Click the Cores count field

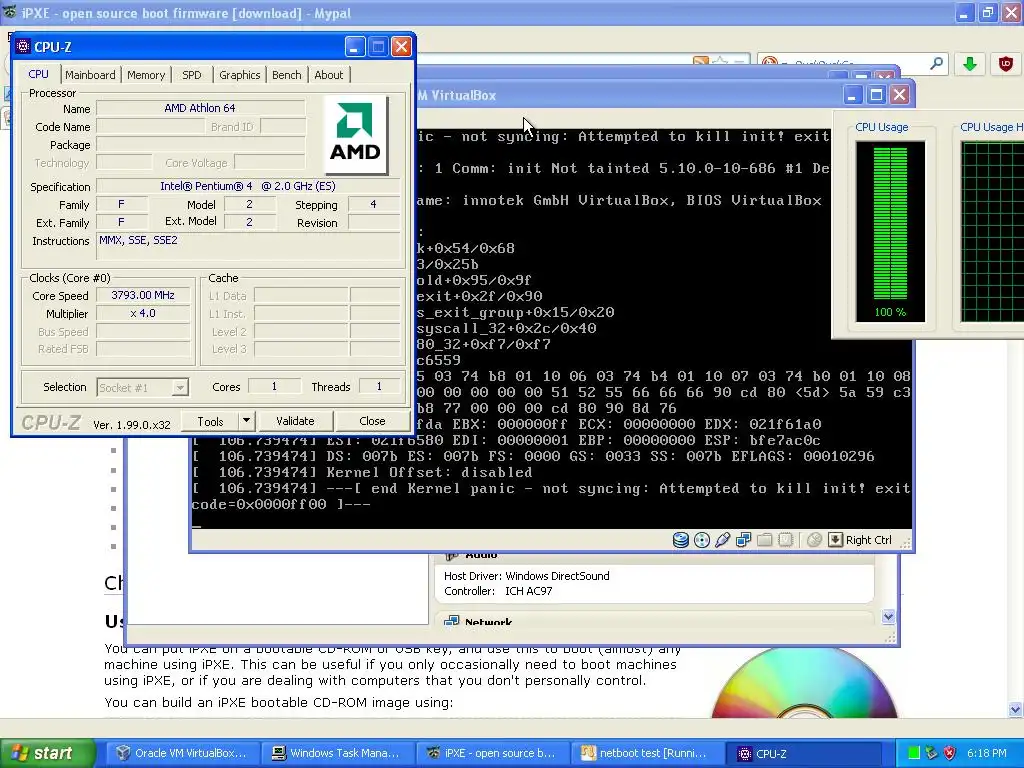coord(274,387)
